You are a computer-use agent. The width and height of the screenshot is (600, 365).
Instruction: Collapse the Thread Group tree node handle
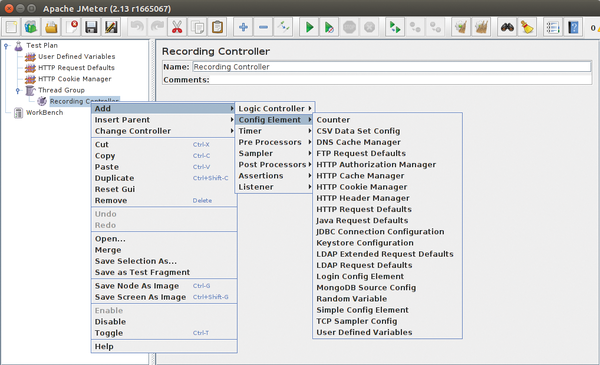click(18, 91)
